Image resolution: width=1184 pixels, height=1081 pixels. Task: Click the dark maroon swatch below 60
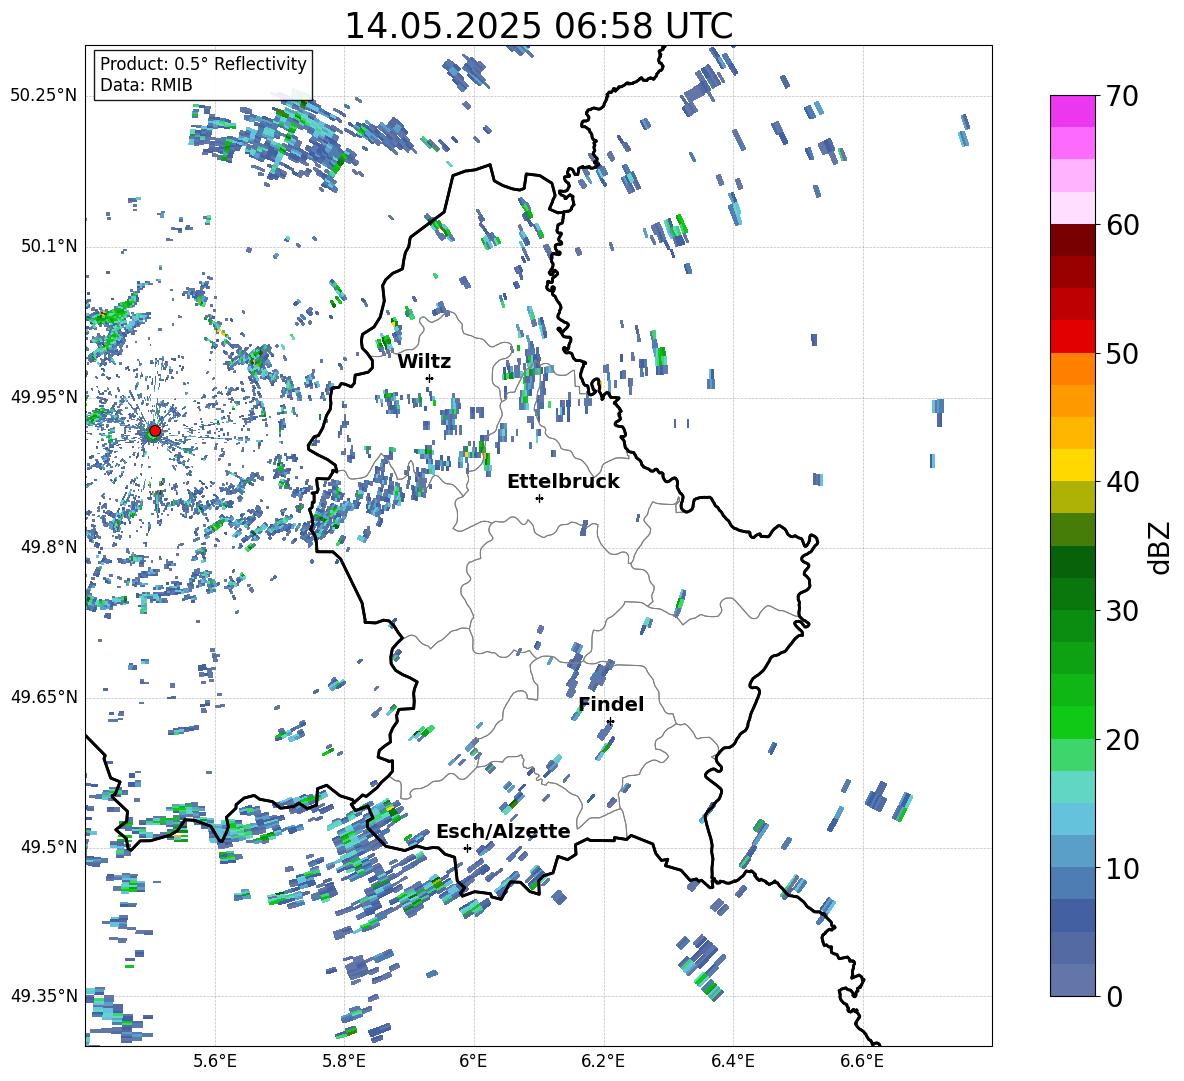(x=1072, y=239)
